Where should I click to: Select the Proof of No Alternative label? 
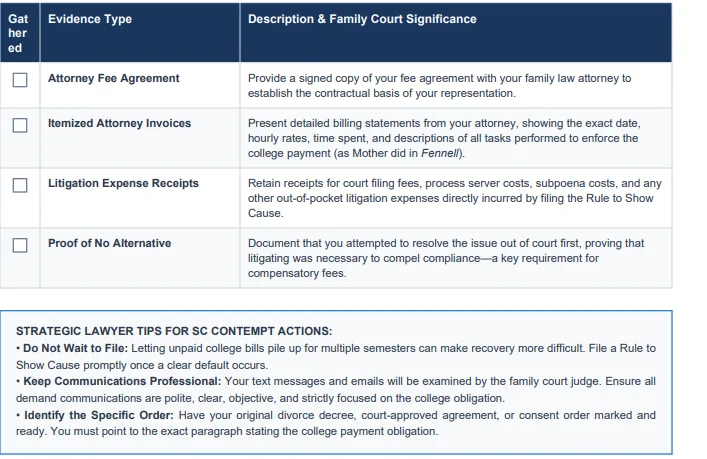110,243
